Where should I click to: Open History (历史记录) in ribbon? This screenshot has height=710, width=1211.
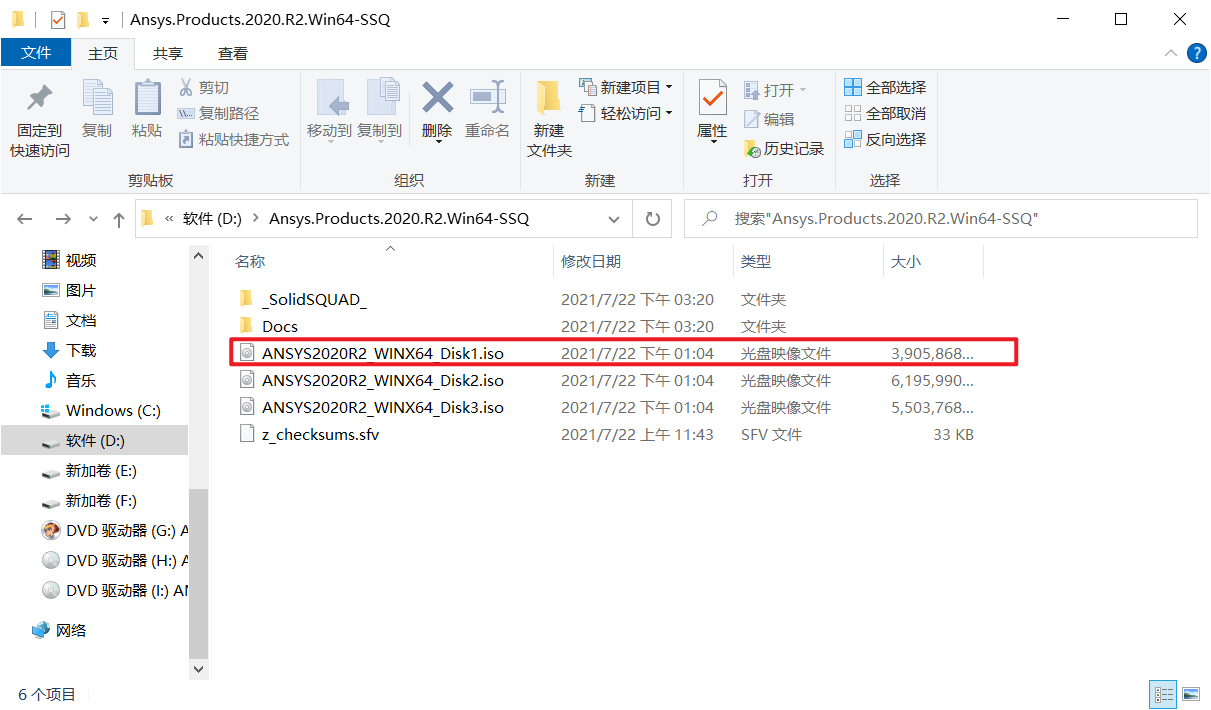[784, 148]
